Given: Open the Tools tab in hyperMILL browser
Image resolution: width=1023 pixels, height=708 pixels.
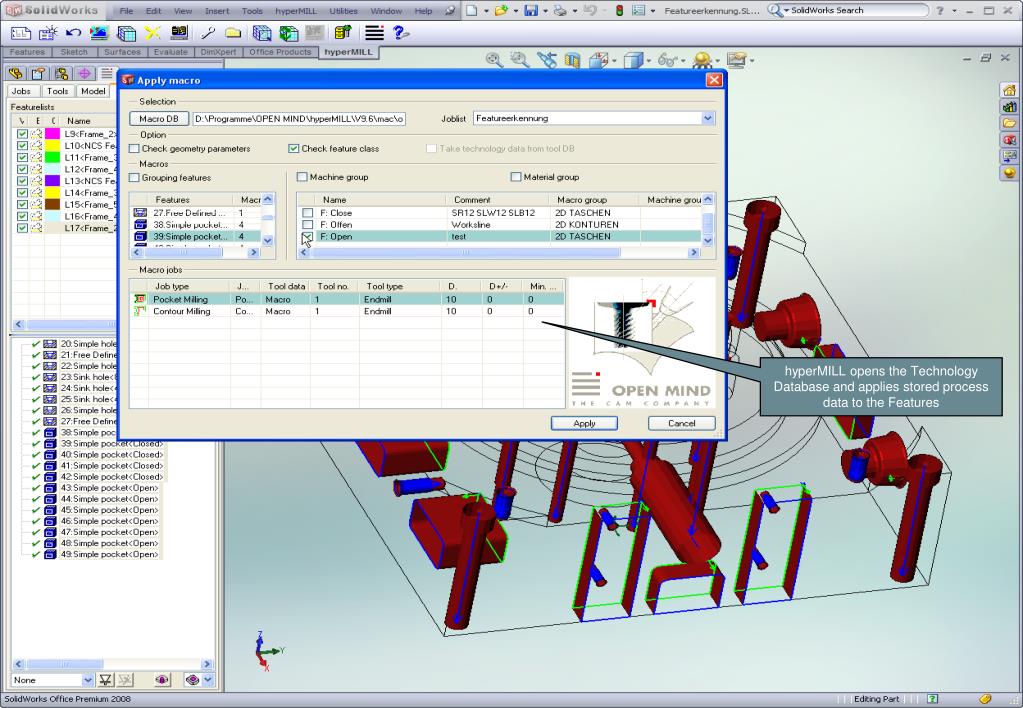Looking at the screenshot, I should coord(57,91).
